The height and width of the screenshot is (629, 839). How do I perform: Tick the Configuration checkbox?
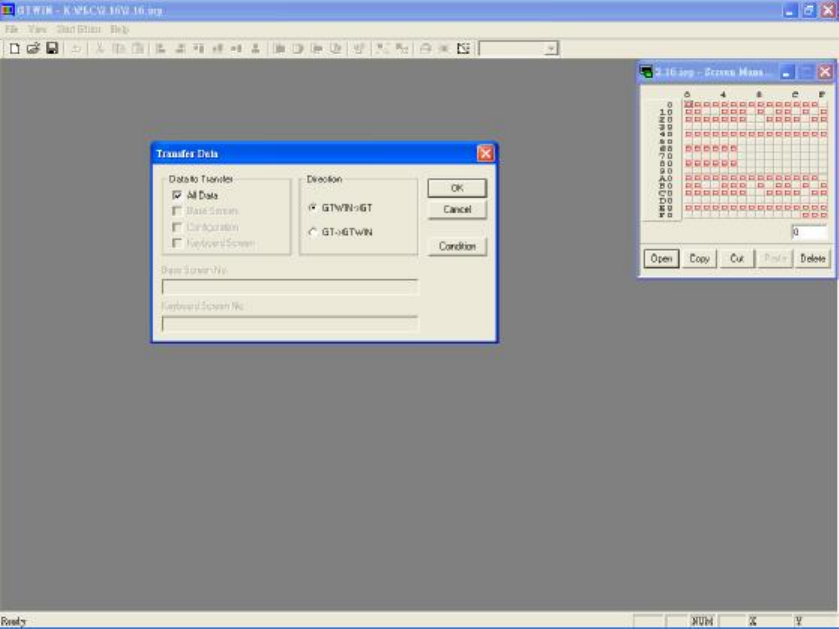tap(177, 227)
